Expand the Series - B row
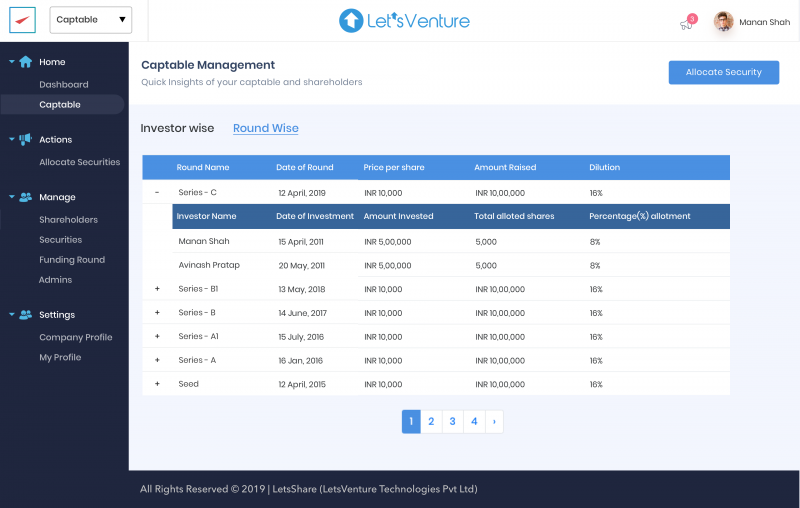This screenshot has height=508, width=800. 157,313
